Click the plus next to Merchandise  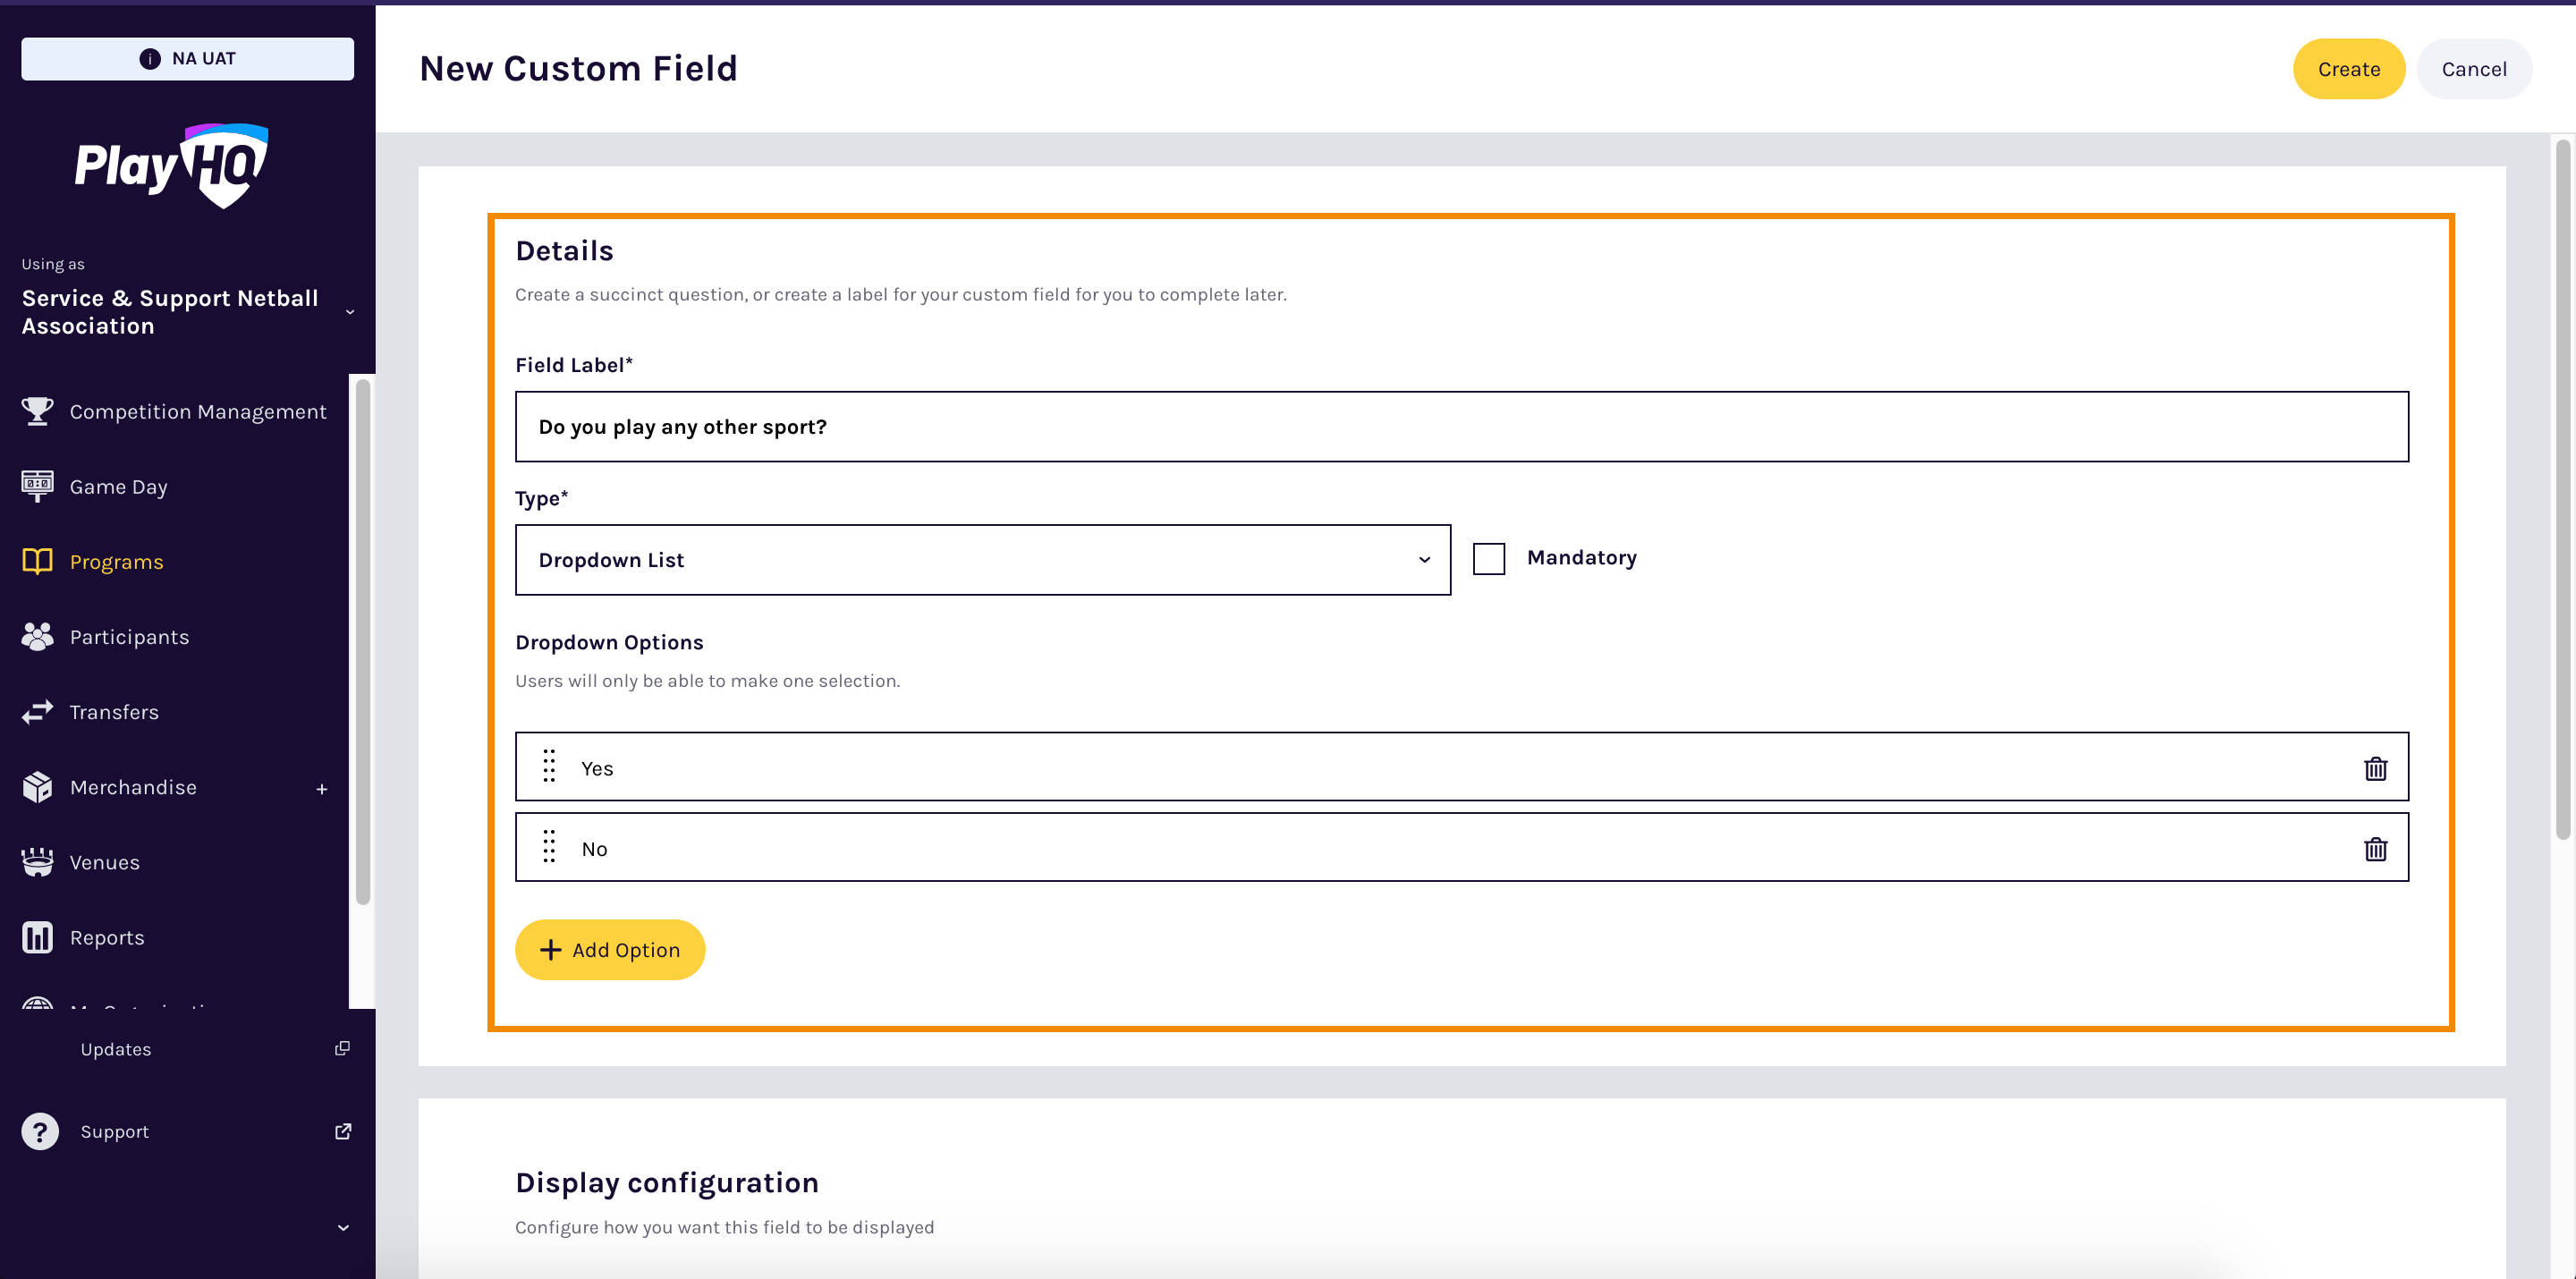(322, 788)
